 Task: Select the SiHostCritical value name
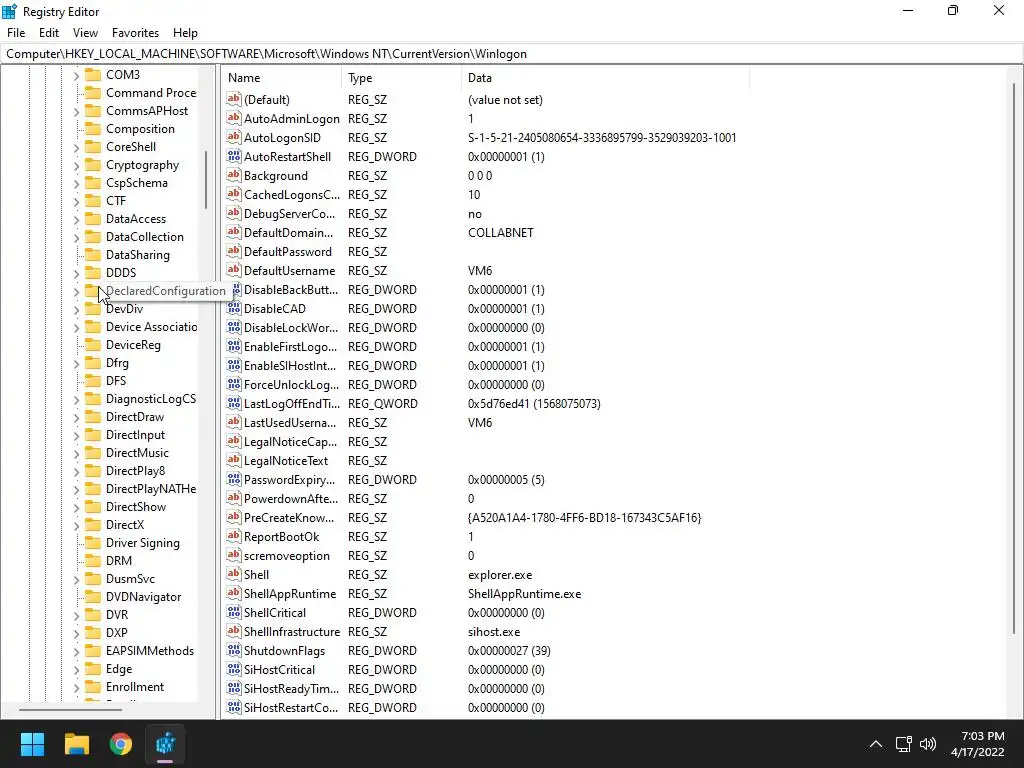click(x=280, y=669)
